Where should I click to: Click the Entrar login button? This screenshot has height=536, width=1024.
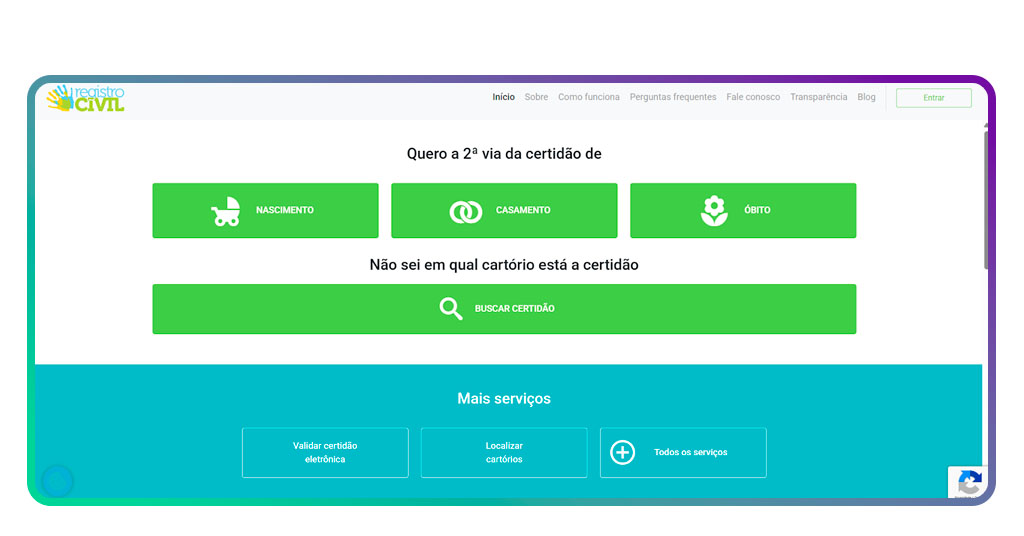933,97
